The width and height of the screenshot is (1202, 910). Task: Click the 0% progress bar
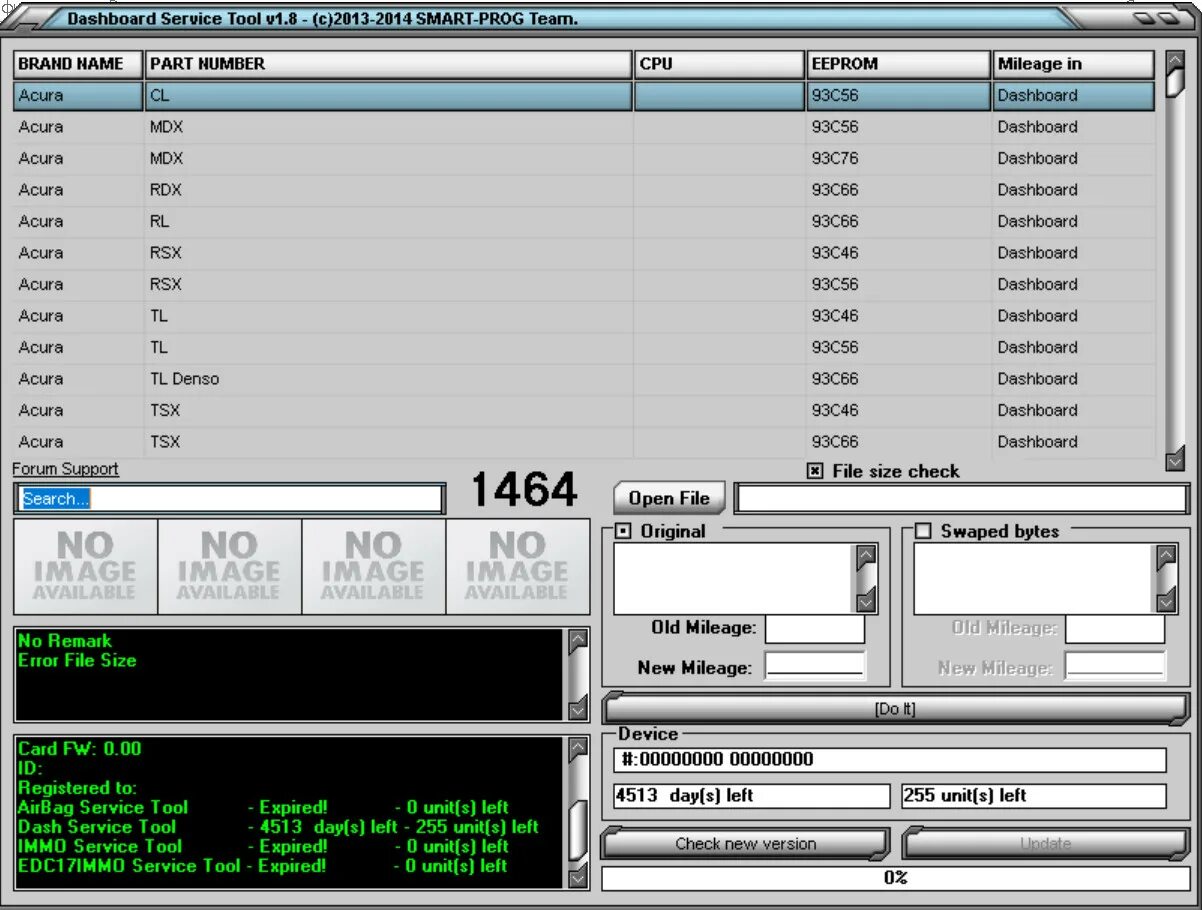[895, 878]
